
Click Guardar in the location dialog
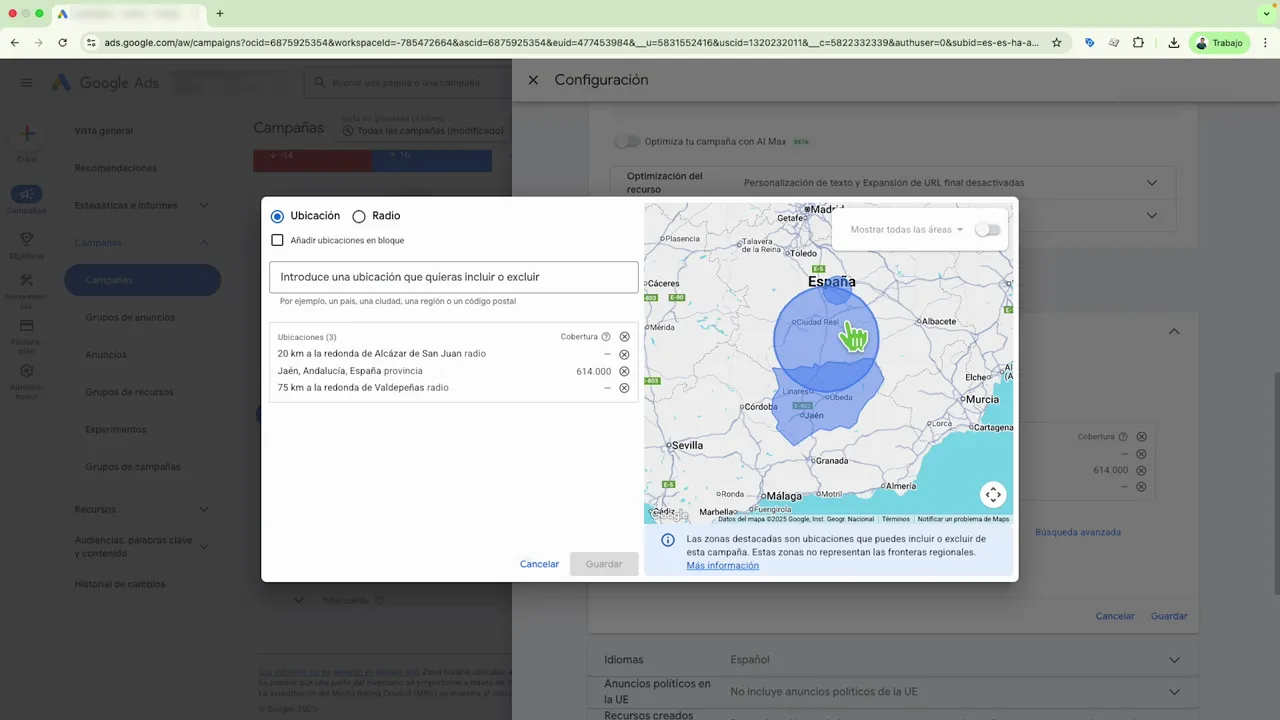tap(603, 564)
